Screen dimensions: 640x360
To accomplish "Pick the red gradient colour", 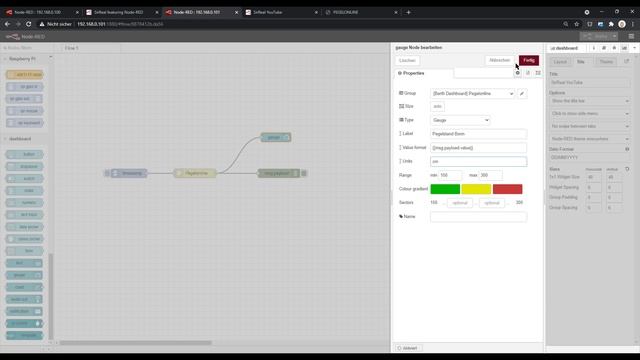I will click(507, 189).
